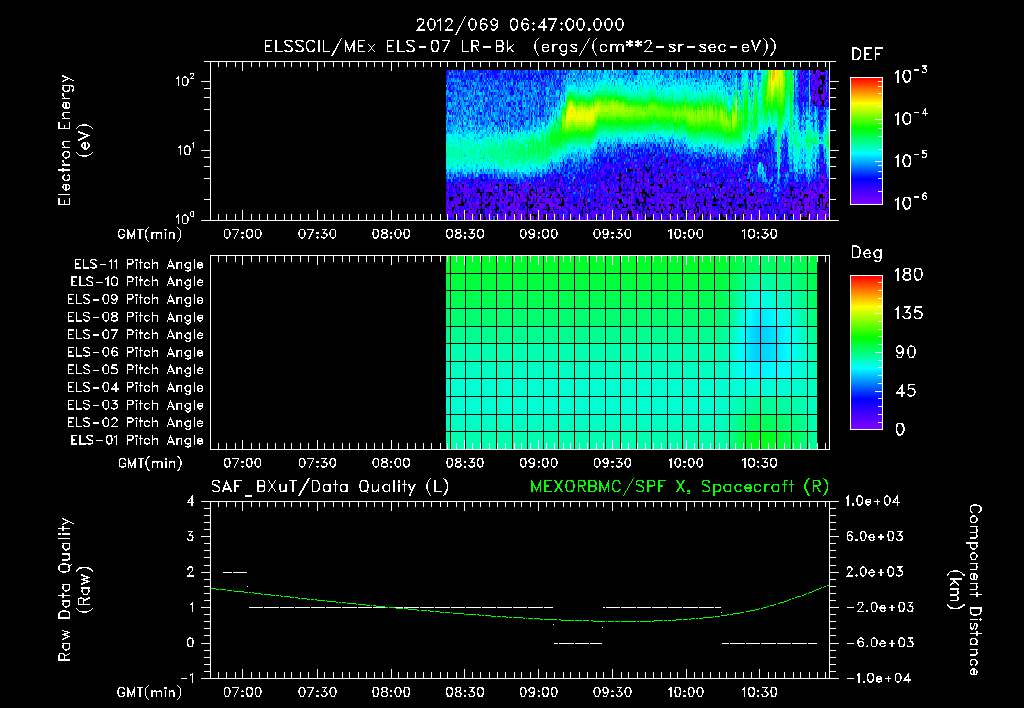
Task: Click the 1.0e+04 right-axis tick label
Action: (x=872, y=501)
